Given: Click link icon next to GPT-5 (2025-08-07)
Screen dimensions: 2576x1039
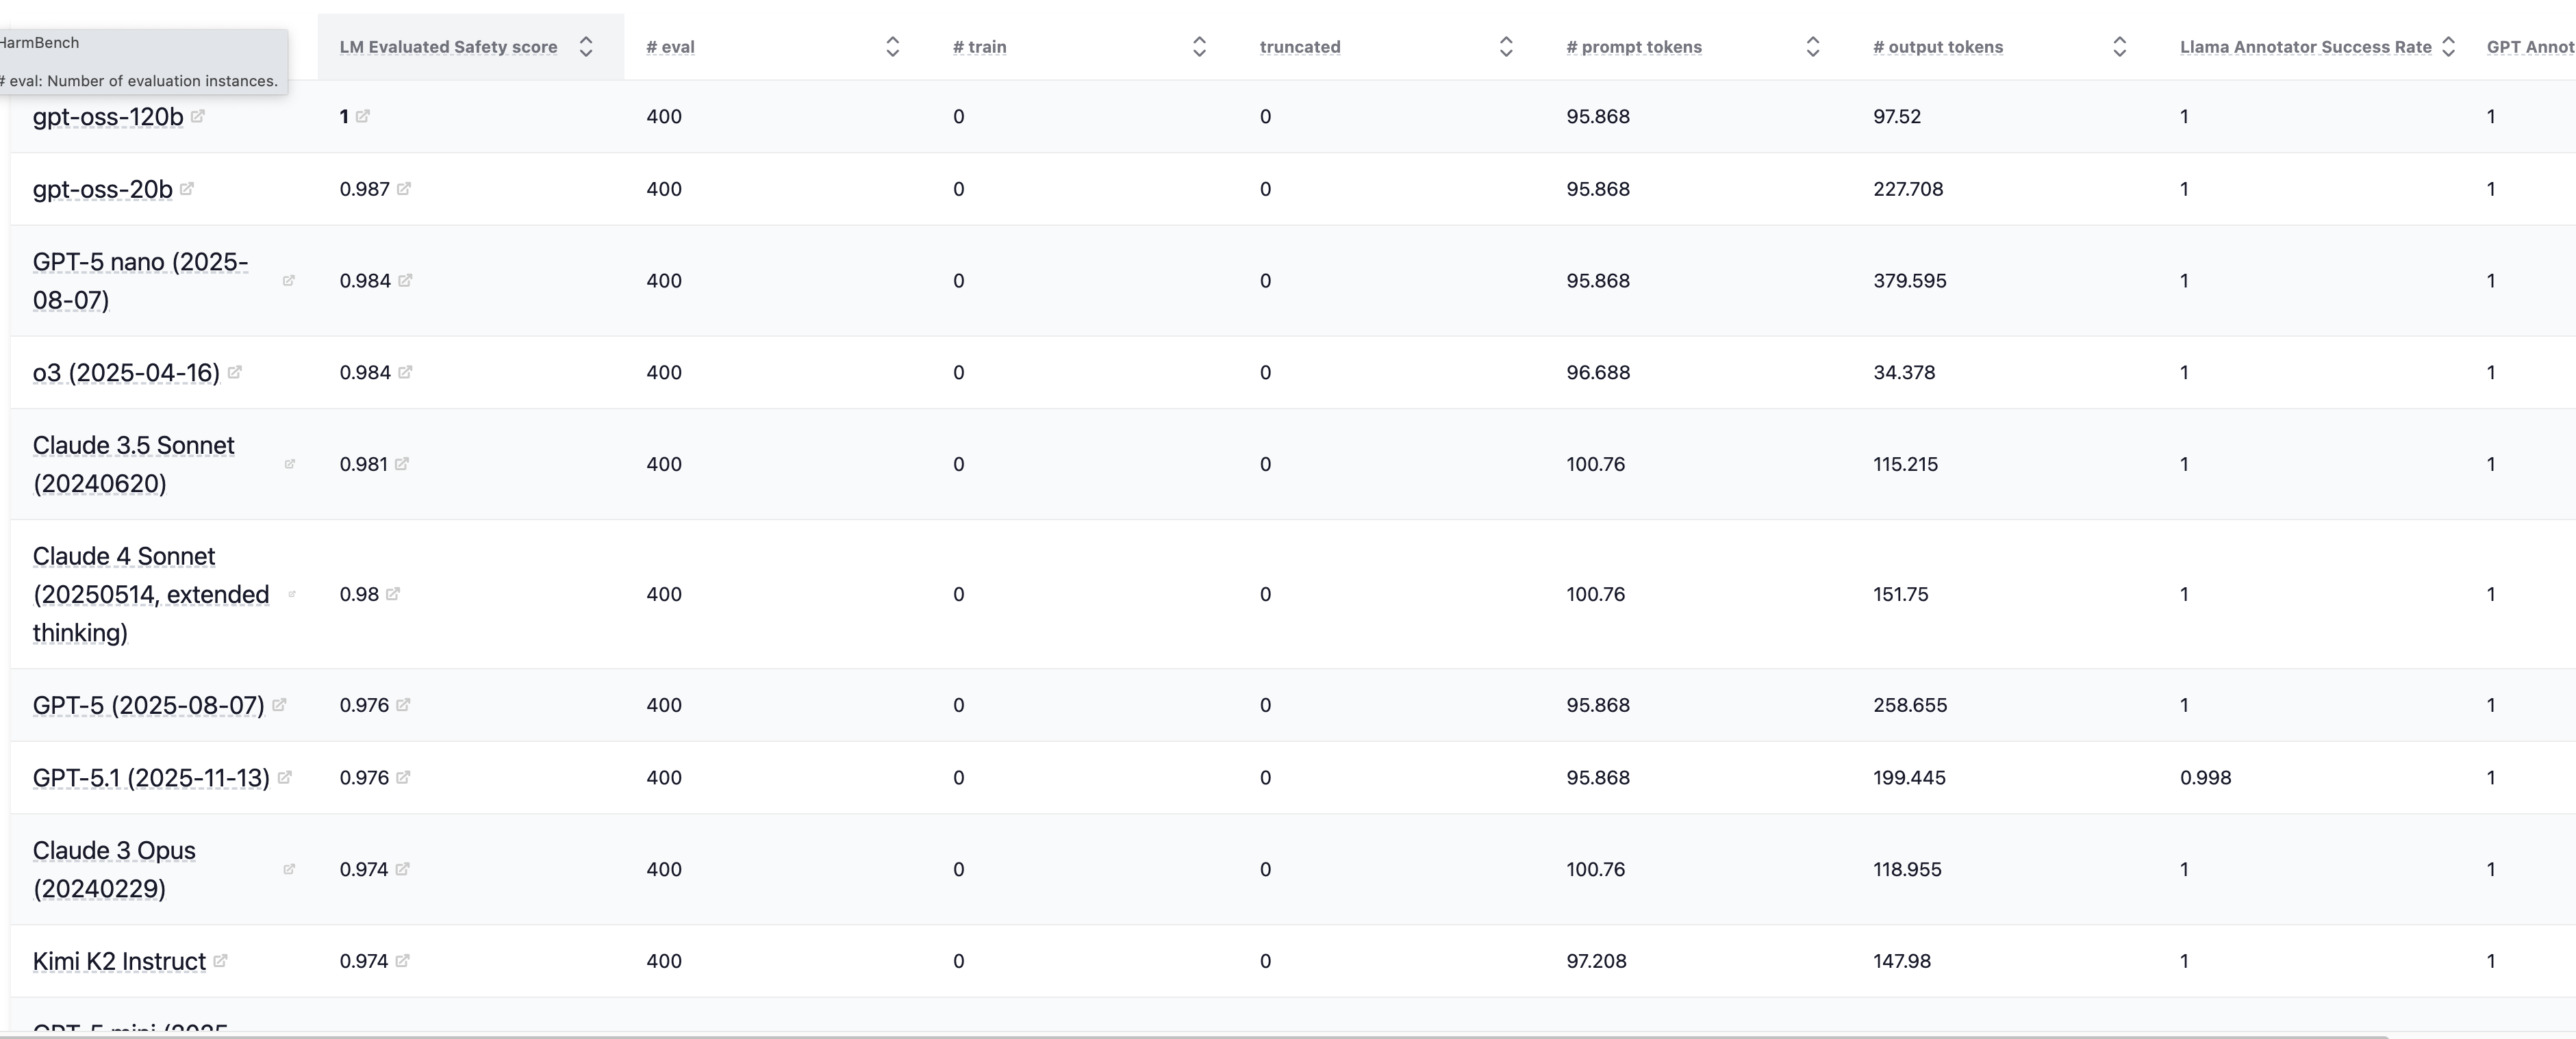Looking at the screenshot, I should coord(280,704).
